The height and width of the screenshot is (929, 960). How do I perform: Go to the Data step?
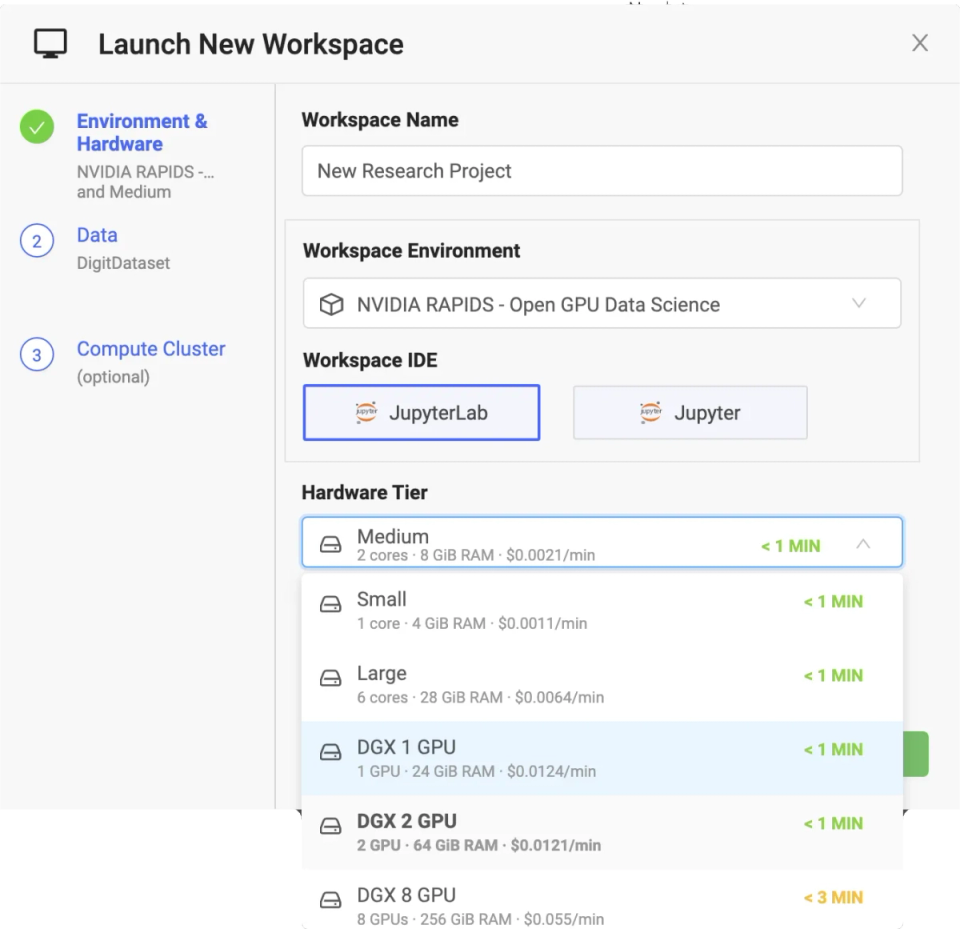click(x=97, y=235)
